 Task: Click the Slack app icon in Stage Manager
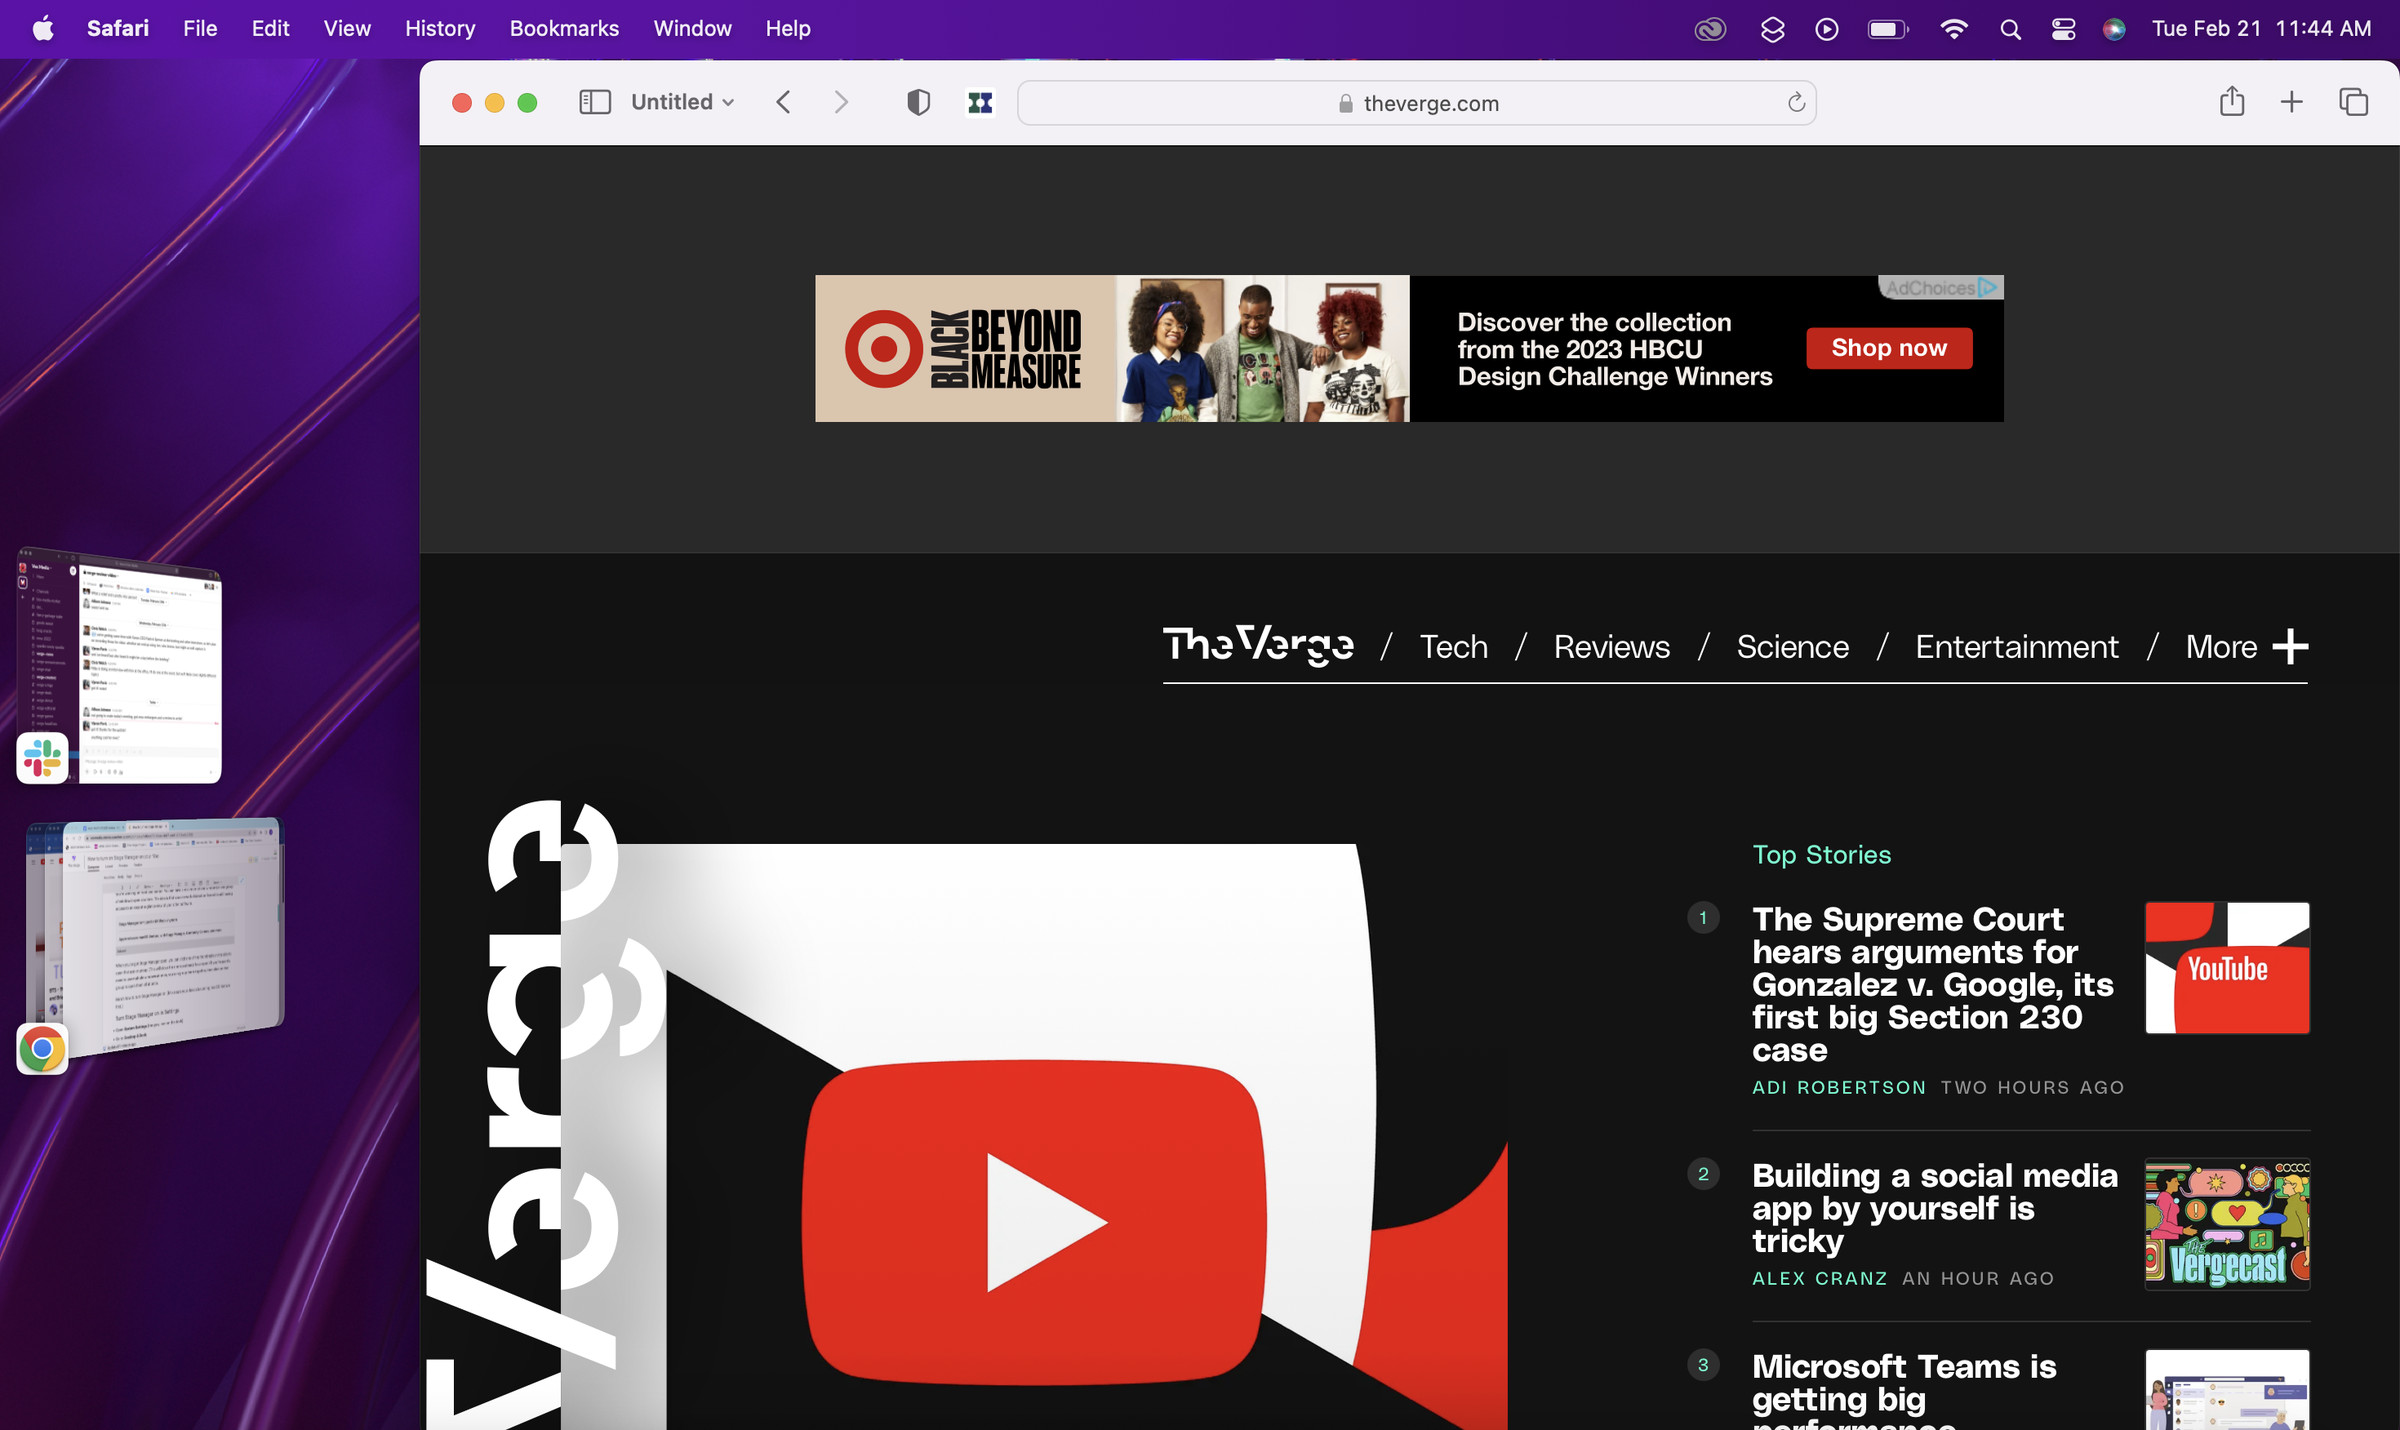click(42, 757)
